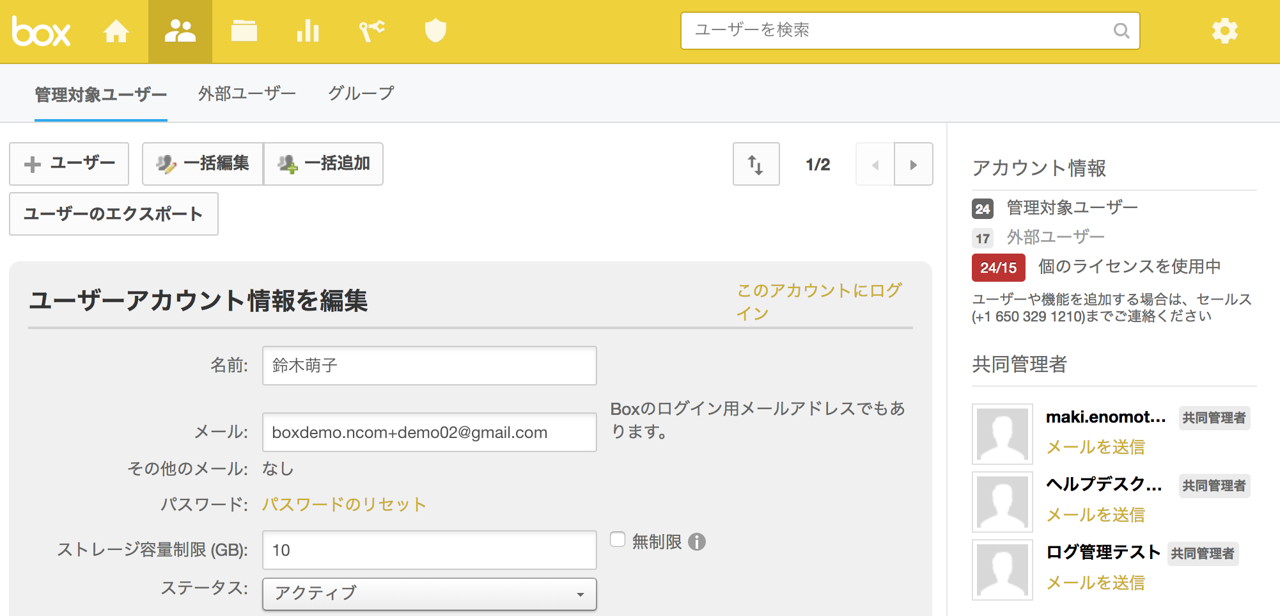Open the settings gear icon
Viewport: 1280px width, 616px height.
[1224, 31]
